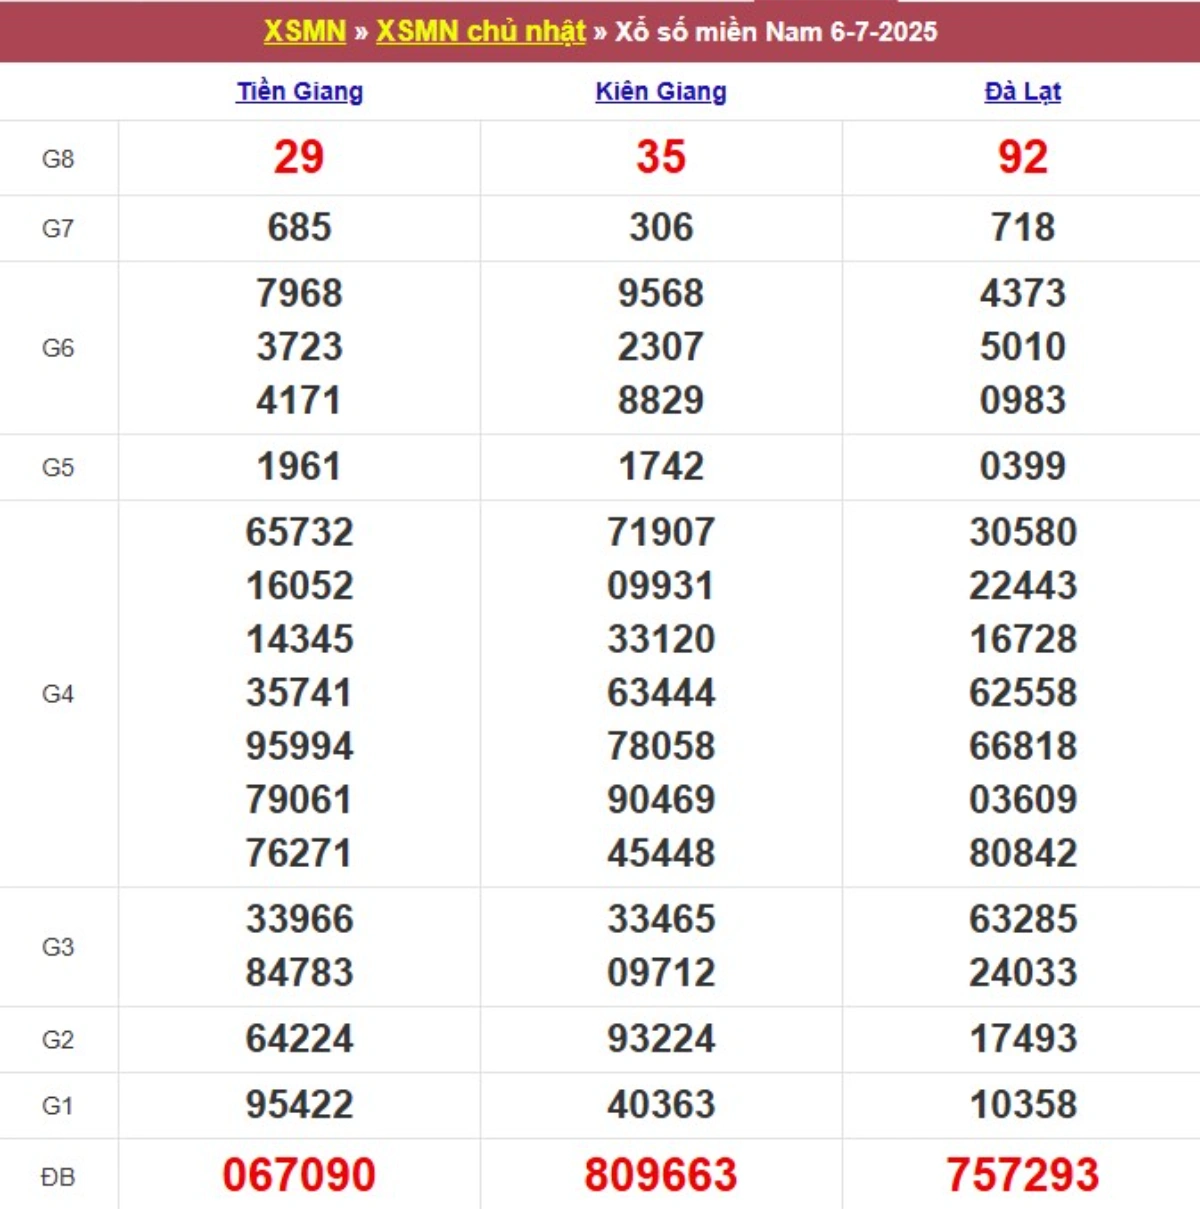Click G4 number 66818
The width and height of the screenshot is (1200, 1209).
click(x=1023, y=746)
